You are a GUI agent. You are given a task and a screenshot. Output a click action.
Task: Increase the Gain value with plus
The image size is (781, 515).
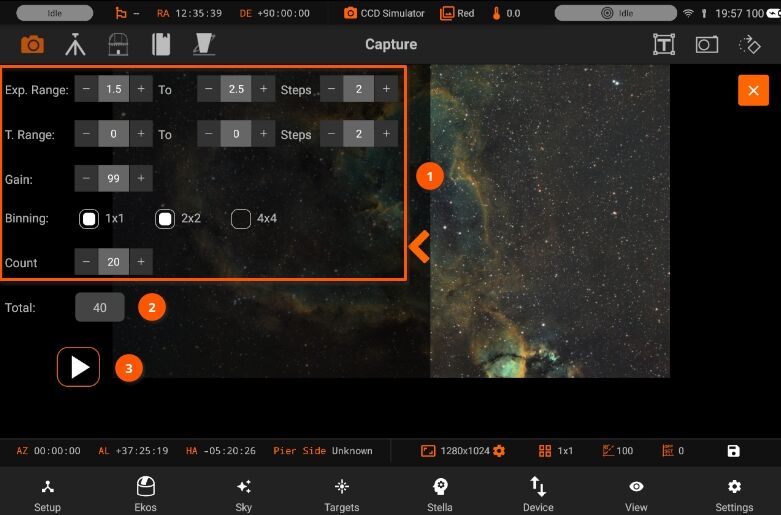[141, 178]
